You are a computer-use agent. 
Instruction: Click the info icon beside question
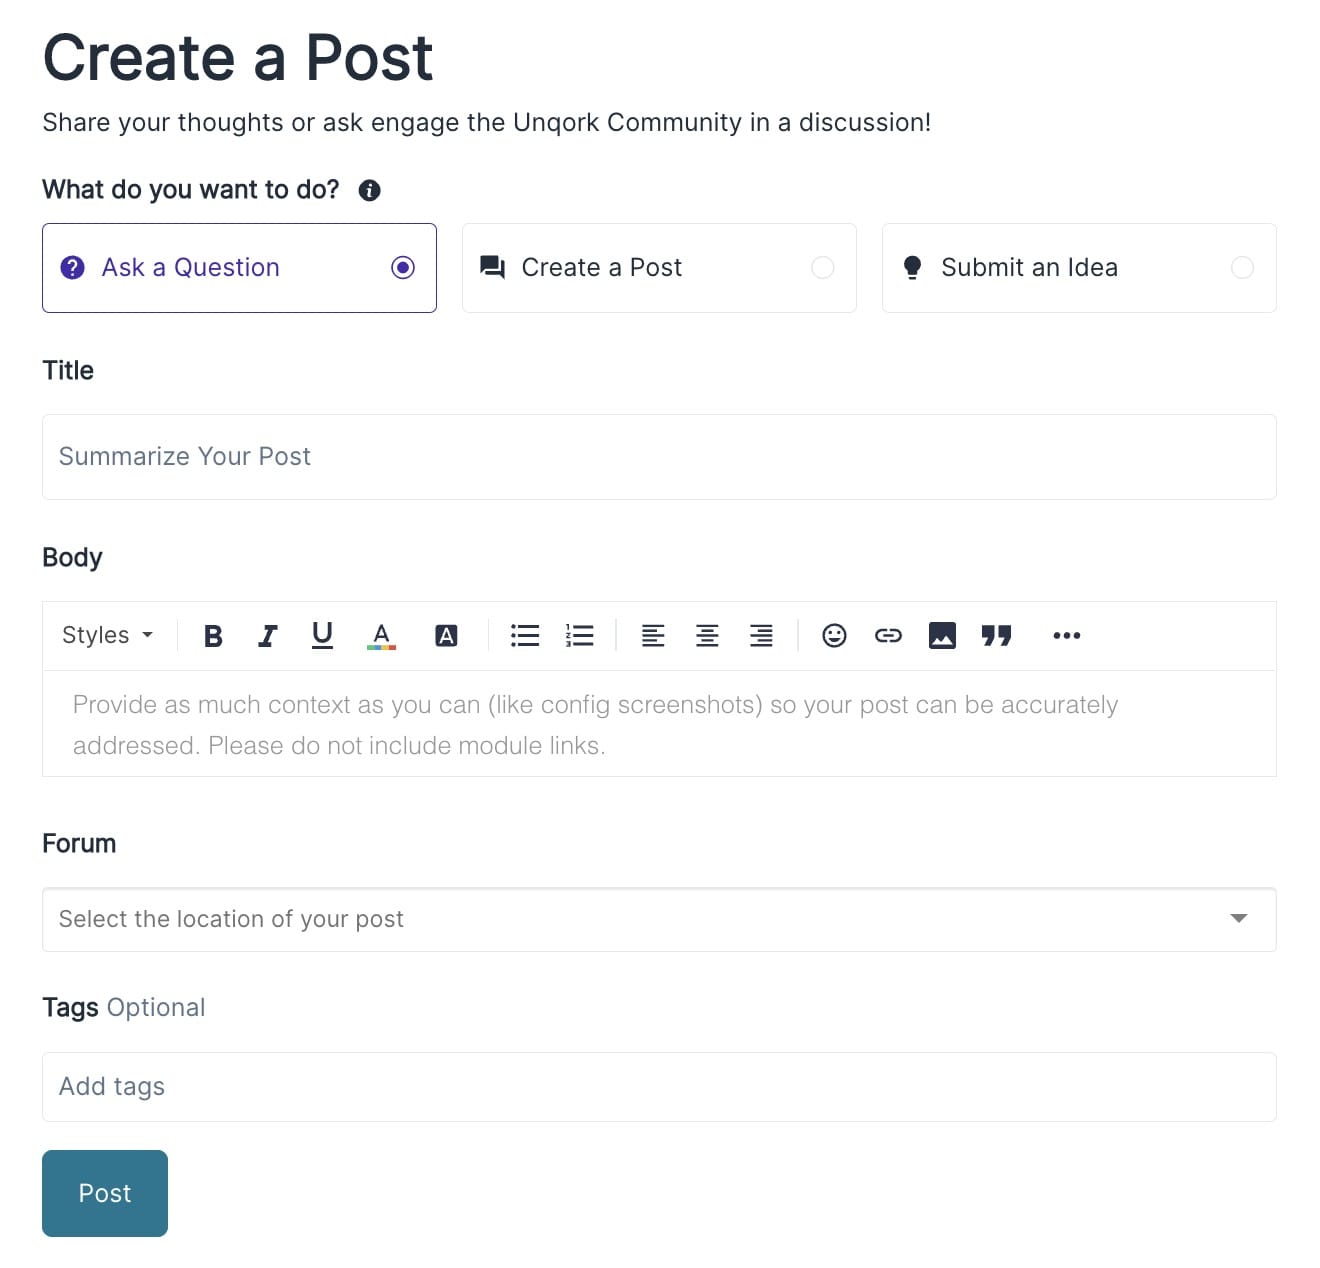(x=369, y=190)
